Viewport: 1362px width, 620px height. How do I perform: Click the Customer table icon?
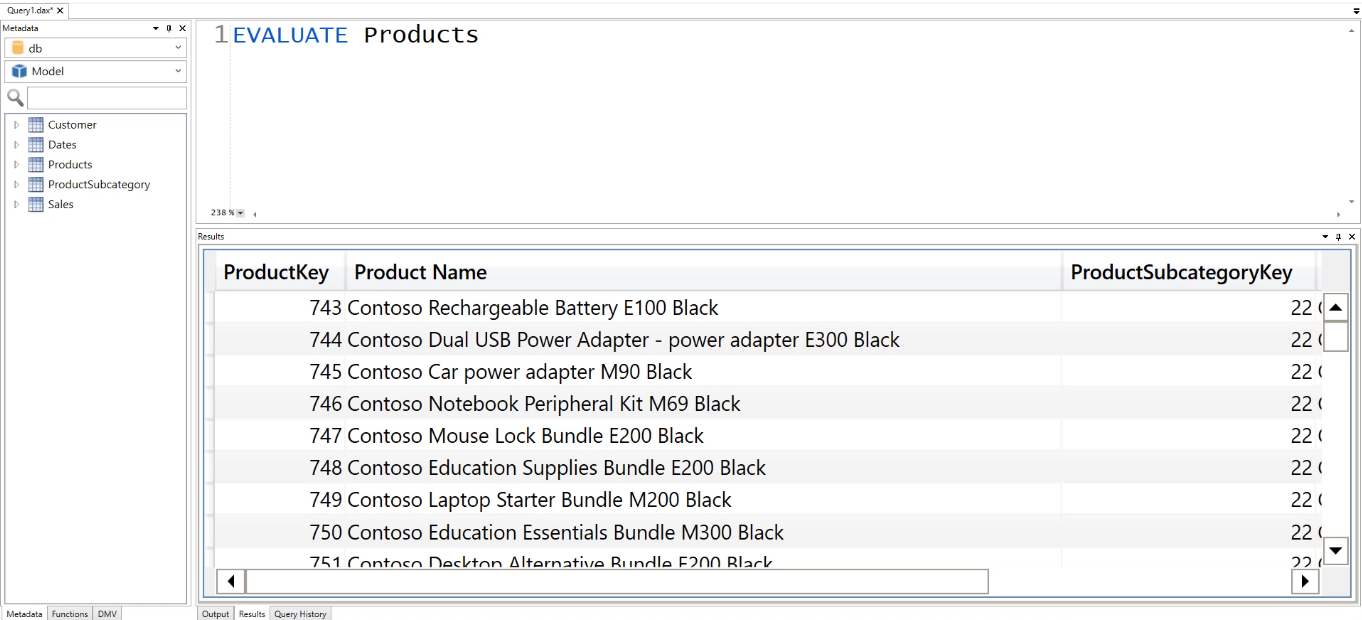coord(36,125)
